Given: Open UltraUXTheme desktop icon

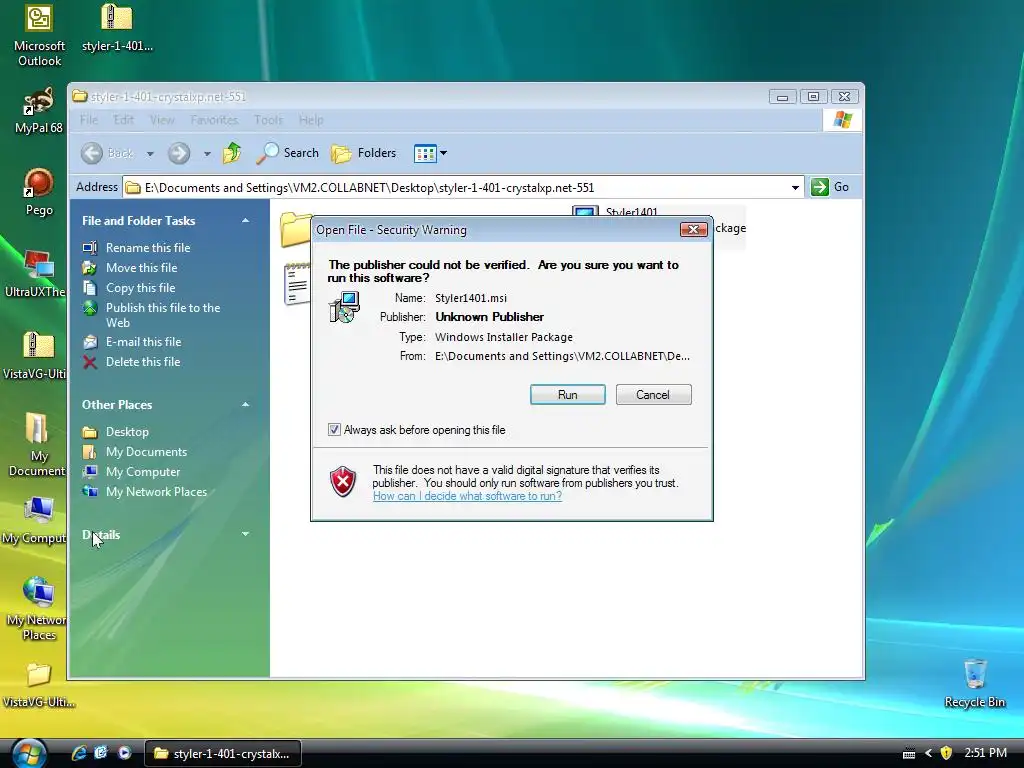Looking at the screenshot, I should (36, 274).
